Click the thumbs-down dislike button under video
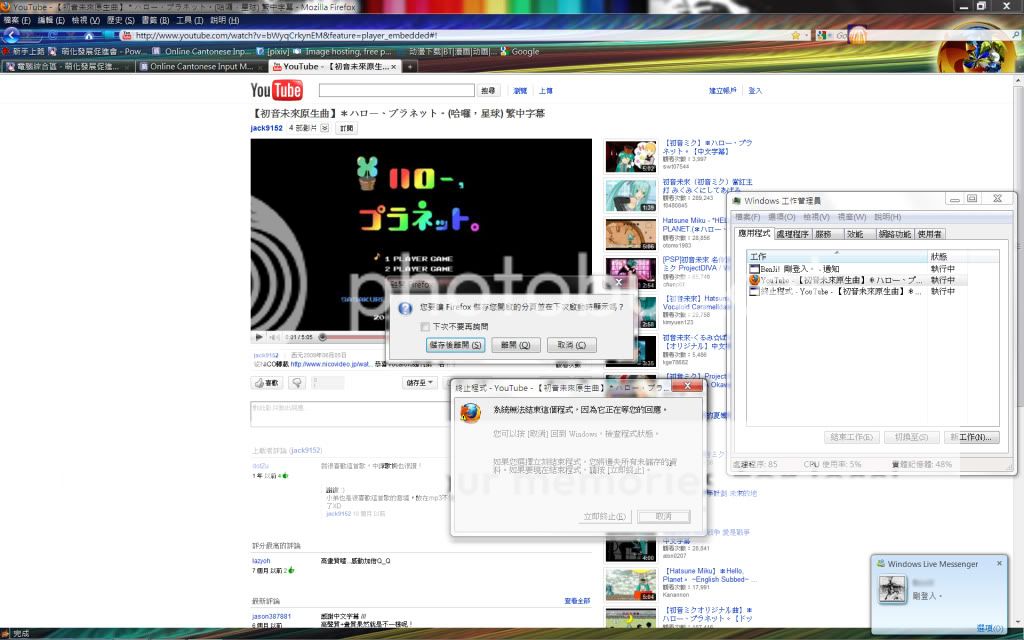The image size is (1024, 640). point(297,383)
